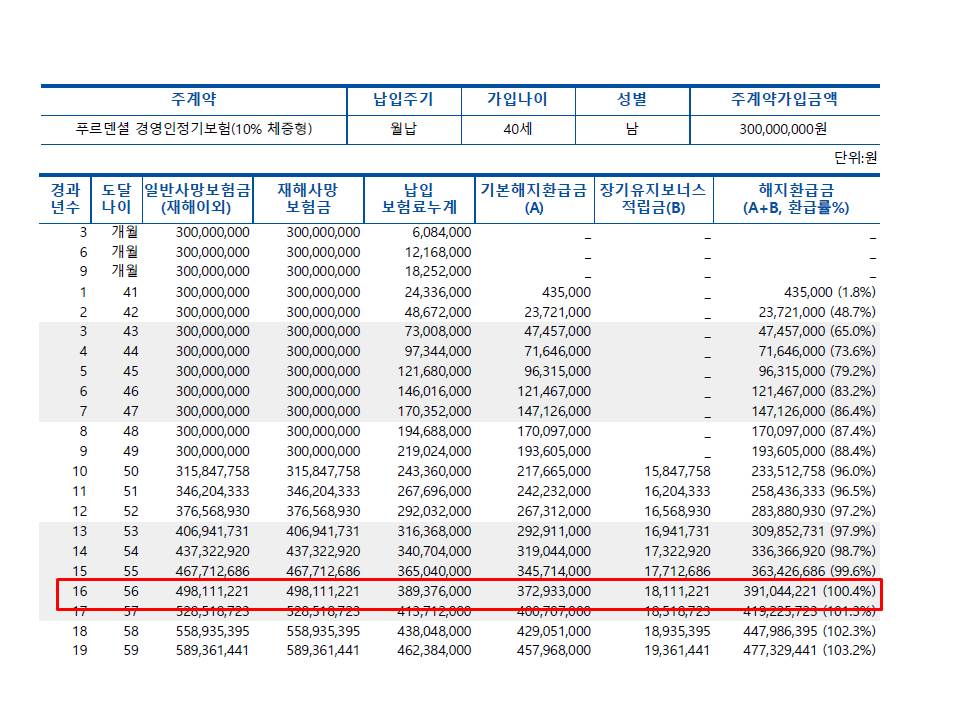Viewport: 960px width, 720px height.
Task: Click surrender value 121,467,000 (83.2%)
Action: tap(814, 391)
